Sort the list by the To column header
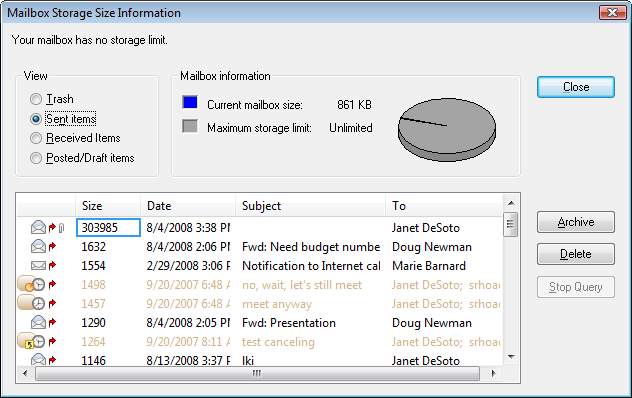632x398 pixels. (x=444, y=206)
